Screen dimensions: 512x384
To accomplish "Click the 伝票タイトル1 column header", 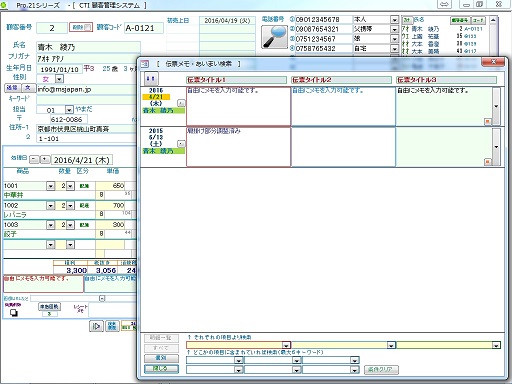I will (236, 80).
